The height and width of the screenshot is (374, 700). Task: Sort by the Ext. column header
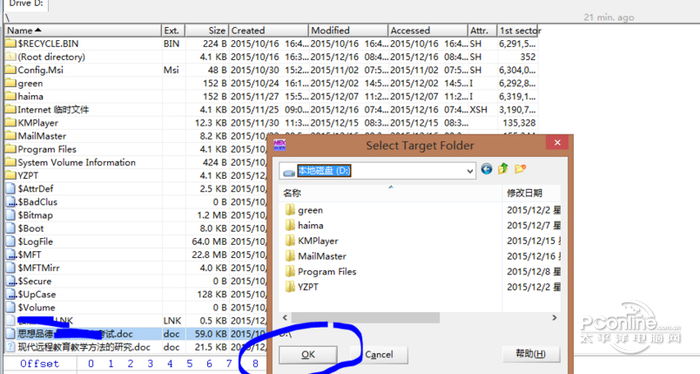click(173, 30)
